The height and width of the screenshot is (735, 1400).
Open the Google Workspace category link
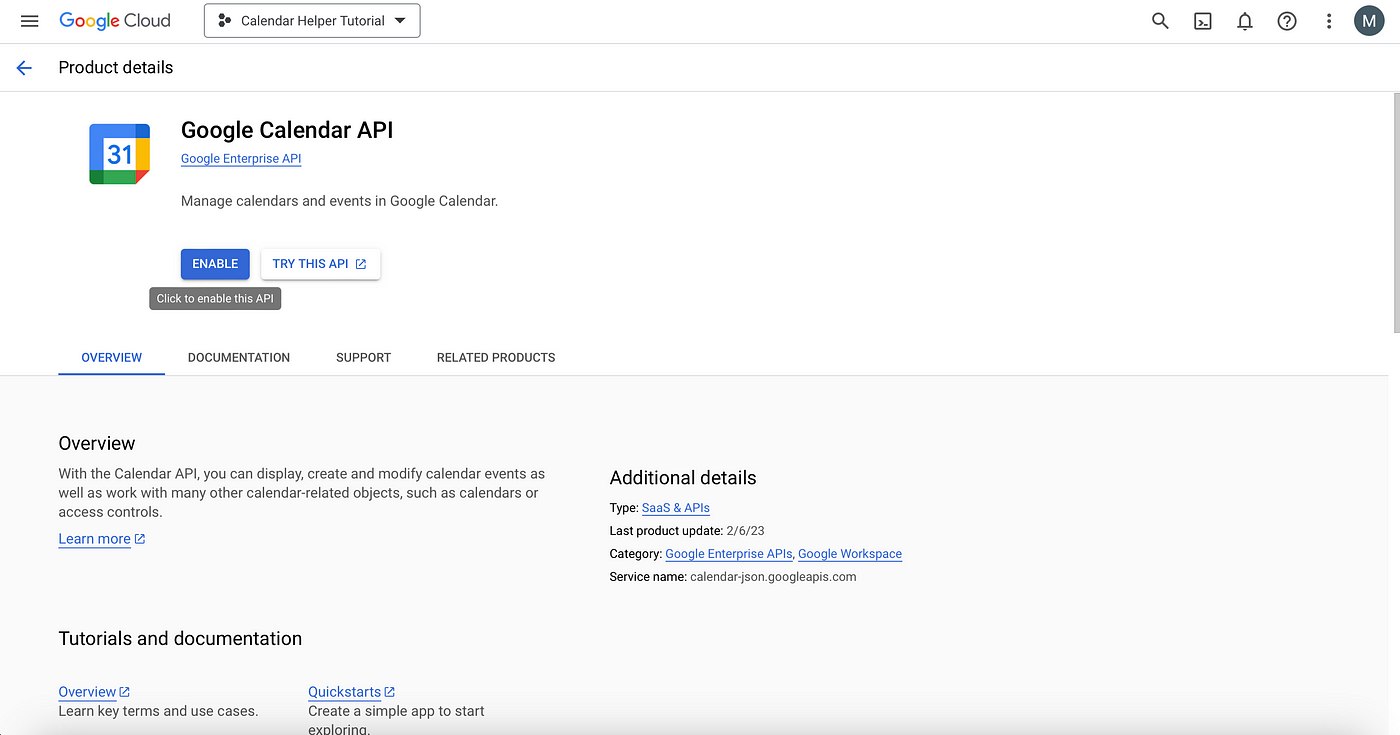point(850,554)
